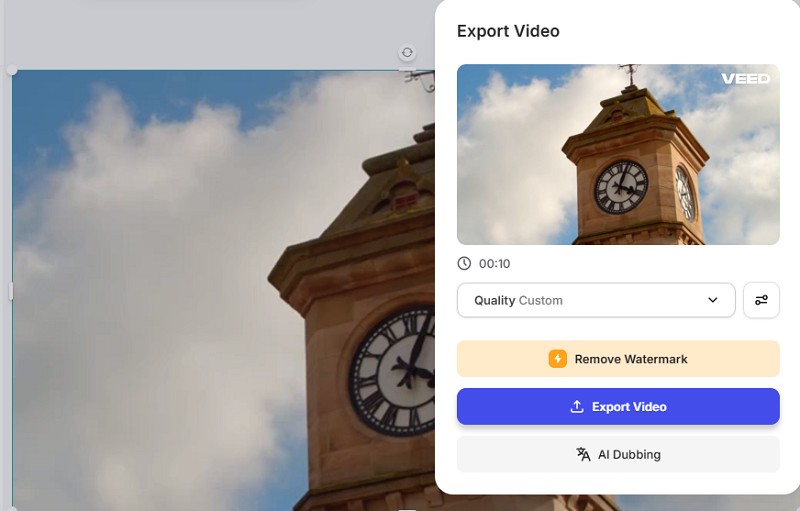800x511 pixels.
Task: Click the export preview thumbnail
Action: [618, 154]
